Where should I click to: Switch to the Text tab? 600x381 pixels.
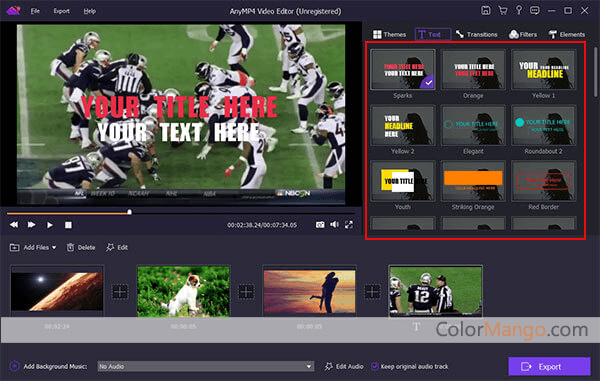pyautogui.click(x=433, y=34)
